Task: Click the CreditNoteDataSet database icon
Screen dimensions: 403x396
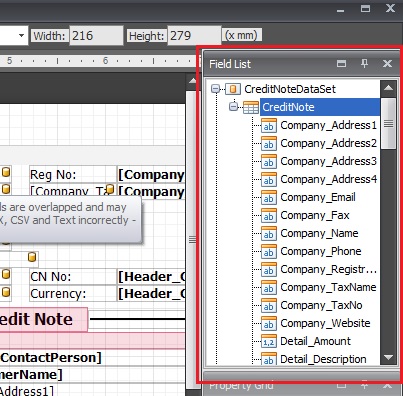Action: click(x=233, y=89)
